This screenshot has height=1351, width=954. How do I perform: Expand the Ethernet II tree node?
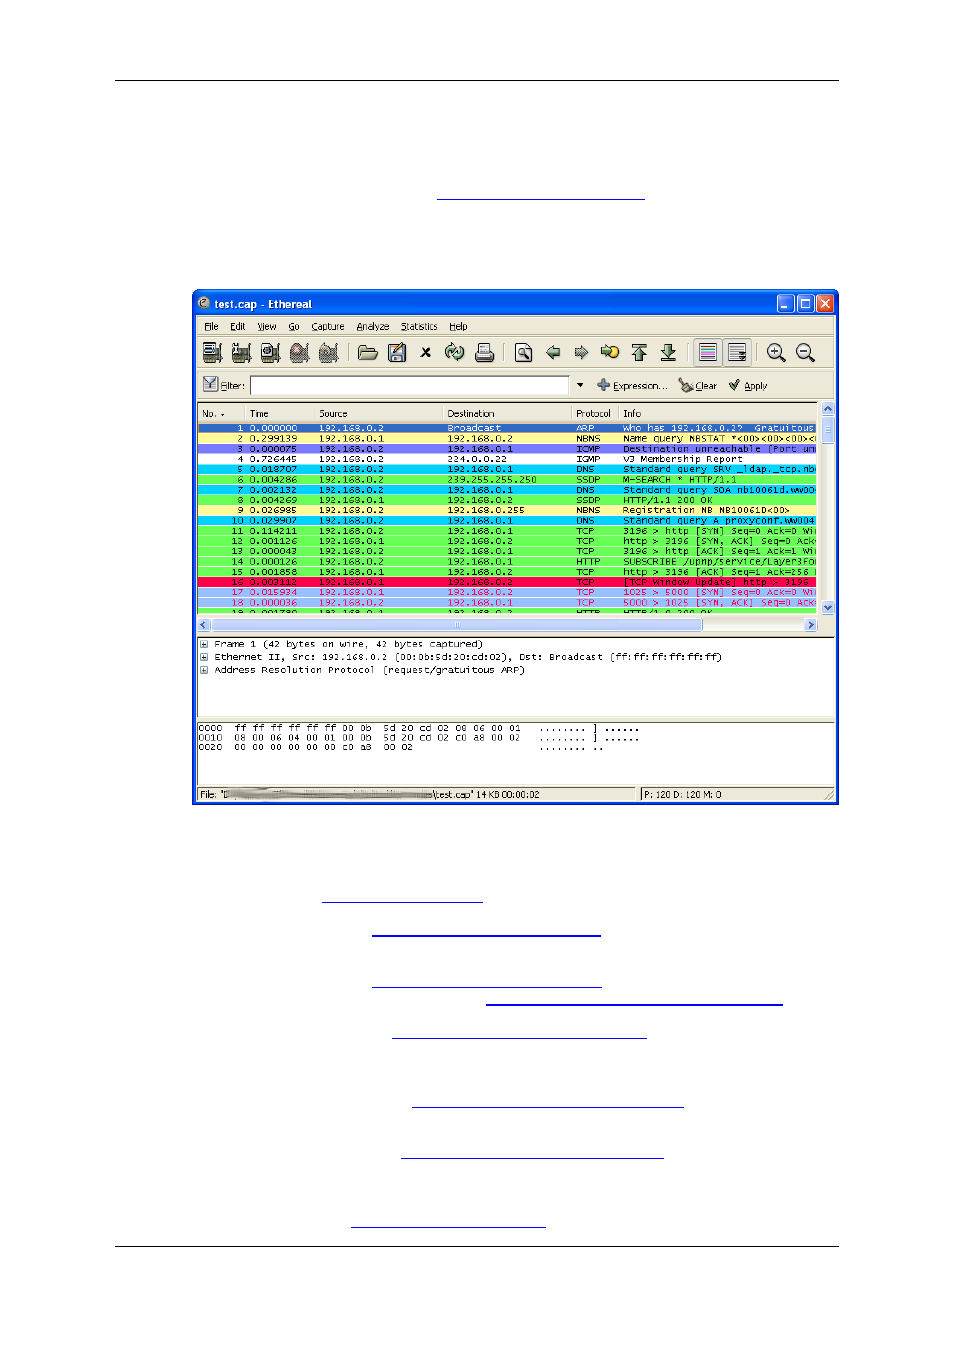pyautogui.click(x=204, y=657)
